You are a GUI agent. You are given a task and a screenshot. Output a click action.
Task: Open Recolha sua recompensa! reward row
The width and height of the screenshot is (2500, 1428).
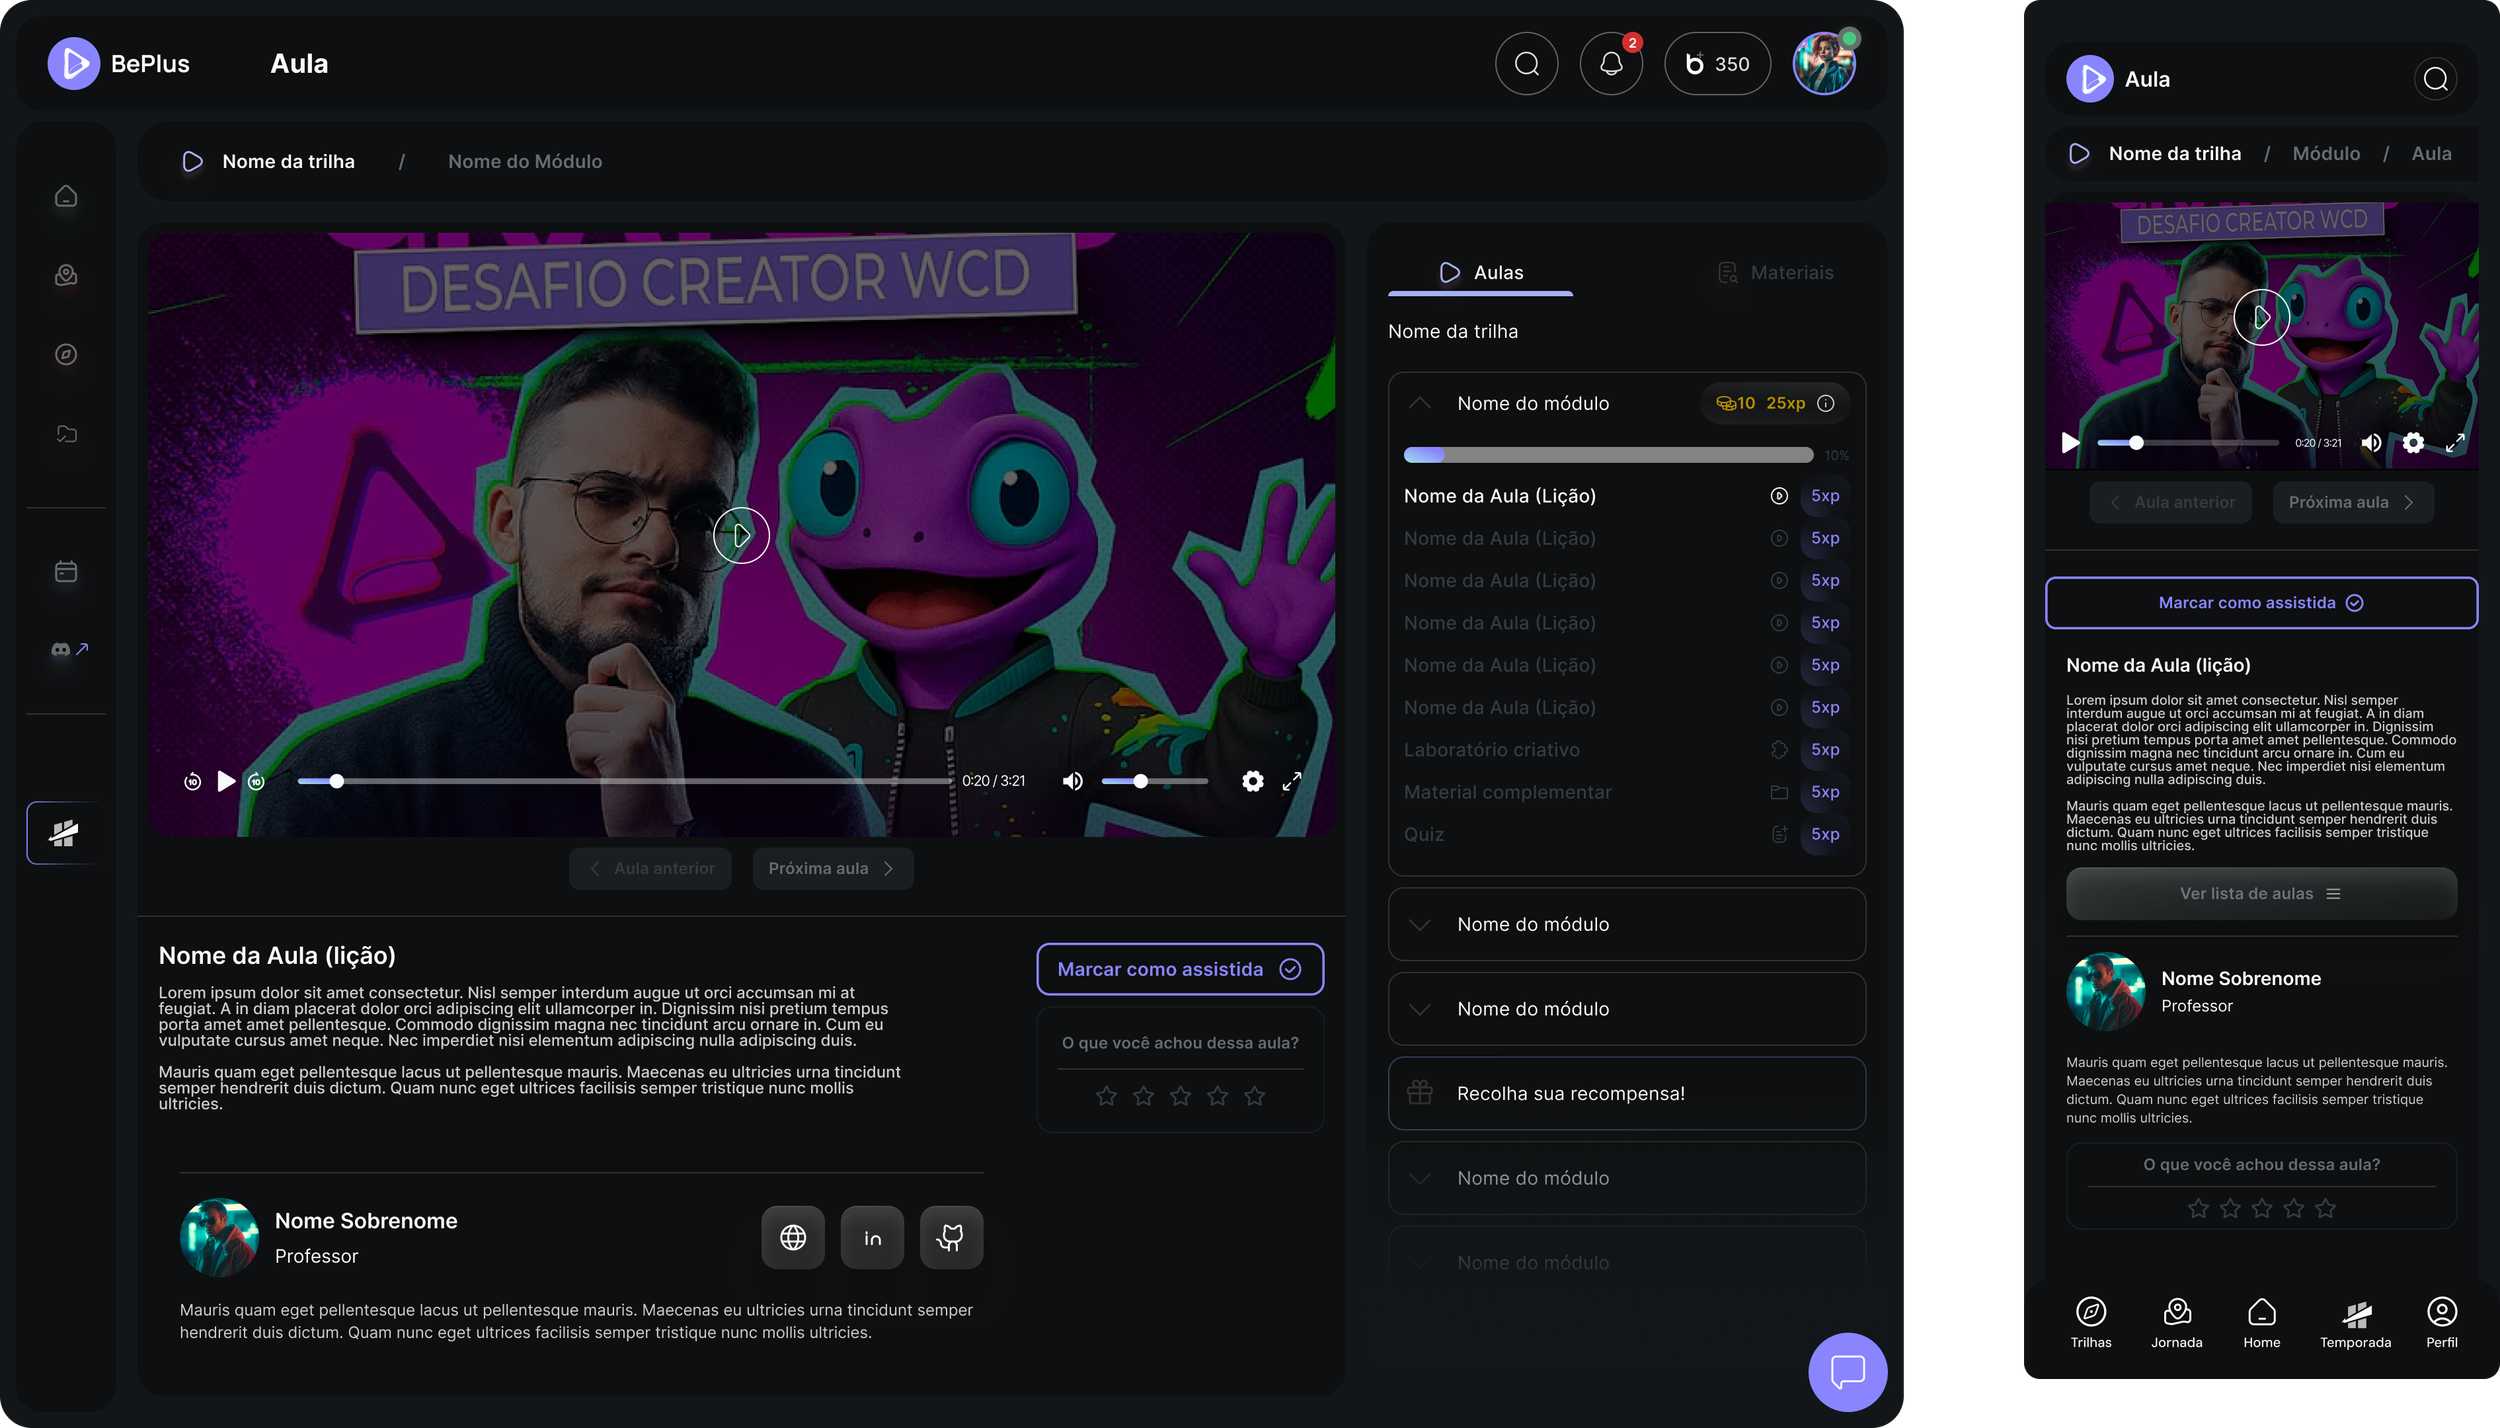1626,1094
